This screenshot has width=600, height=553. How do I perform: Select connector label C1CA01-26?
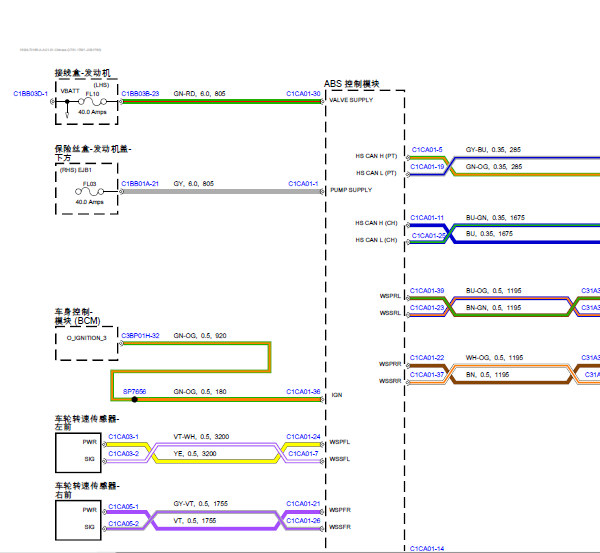(x=303, y=520)
